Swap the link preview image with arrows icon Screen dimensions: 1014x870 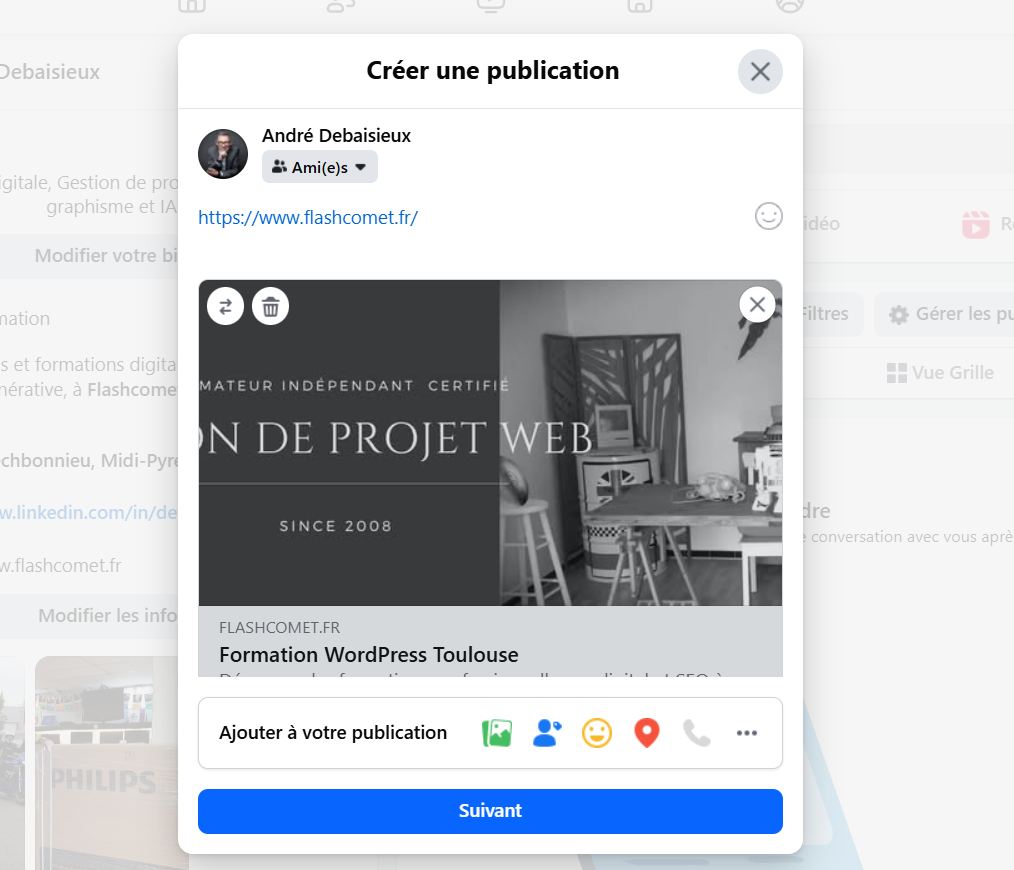point(225,306)
